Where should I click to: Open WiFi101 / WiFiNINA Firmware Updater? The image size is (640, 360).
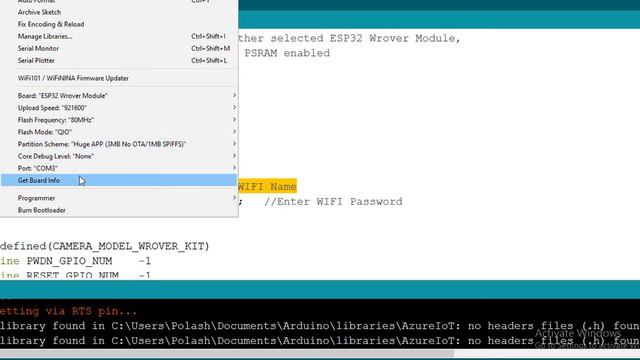tap(119, 78)
